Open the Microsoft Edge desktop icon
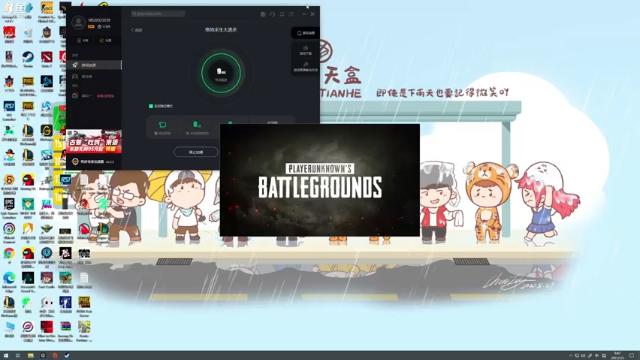The image size is (640, 360). click(x=9, y=281)
